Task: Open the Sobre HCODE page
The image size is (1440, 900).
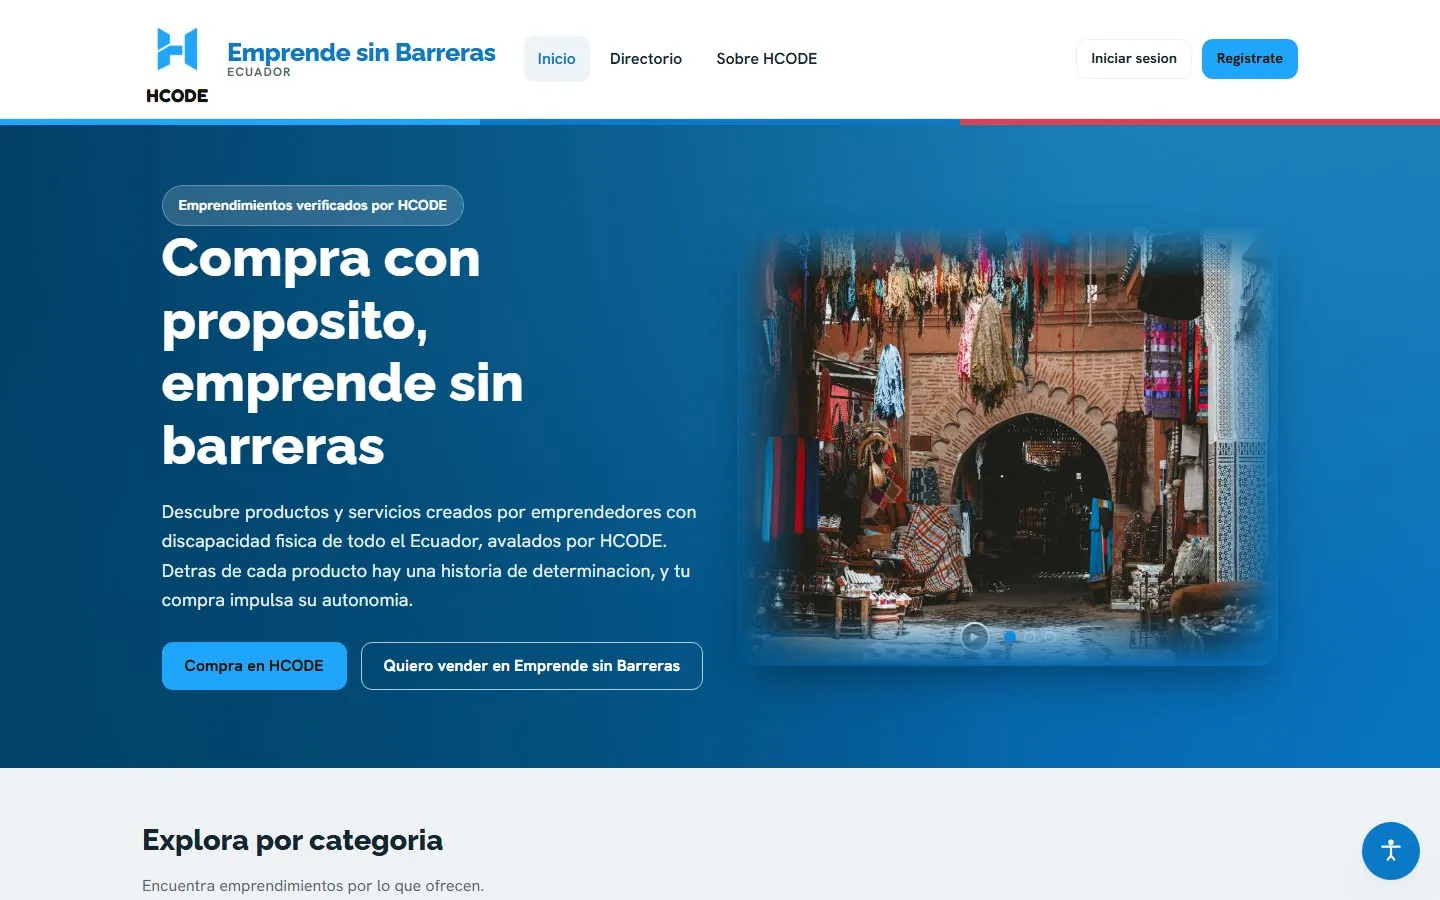Action: point(767,59)
